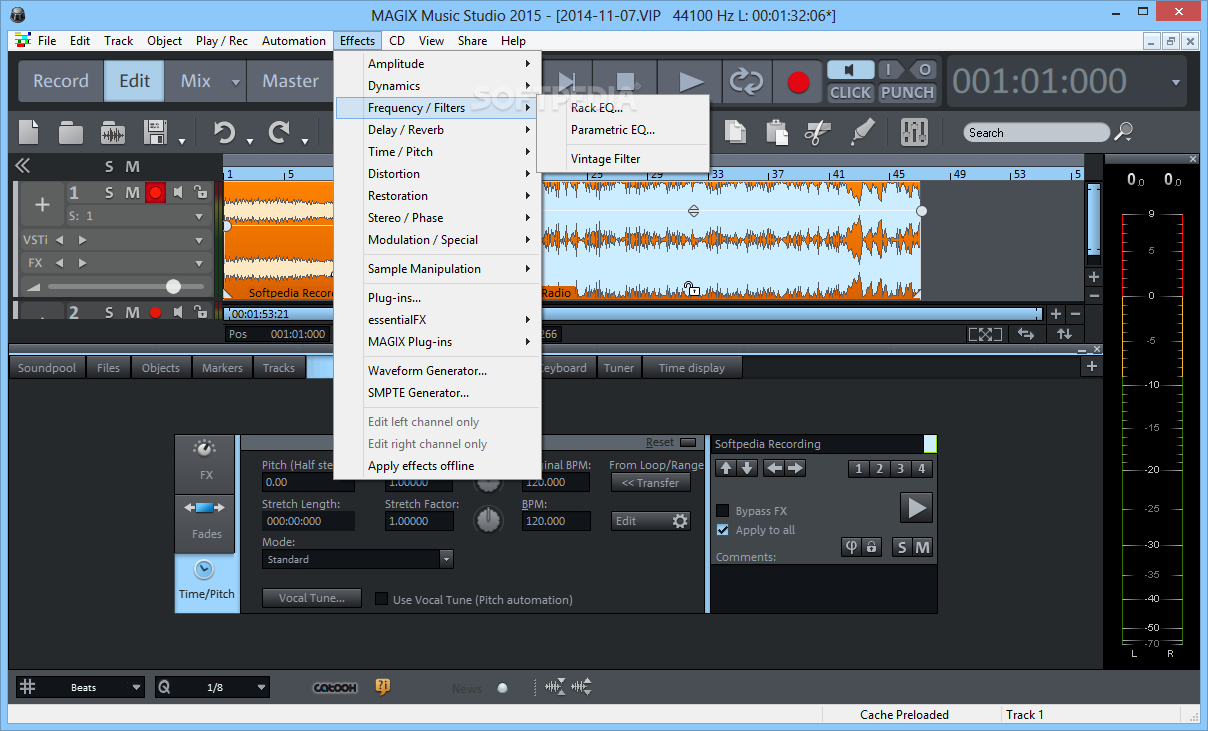Solo track 1 with its S button
Viewport: 1208px width, 731px height.
pyautogui.click(x=110, y=192)
